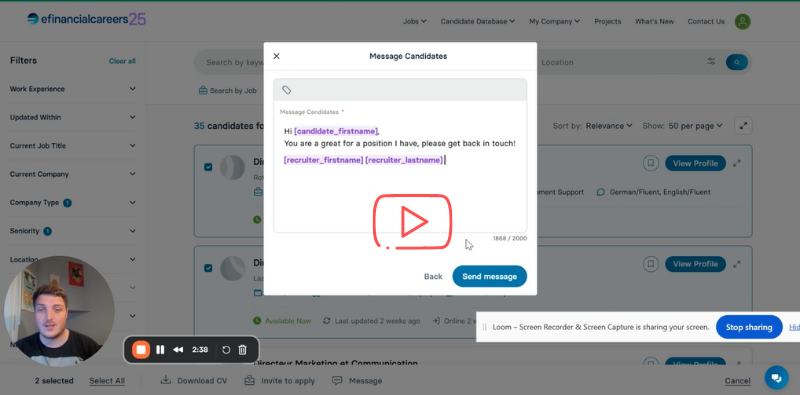Image resolution: width=800 pixels, height=395 pixels.
Task: Uncheck first candidate checkbox
Action: 208,167
